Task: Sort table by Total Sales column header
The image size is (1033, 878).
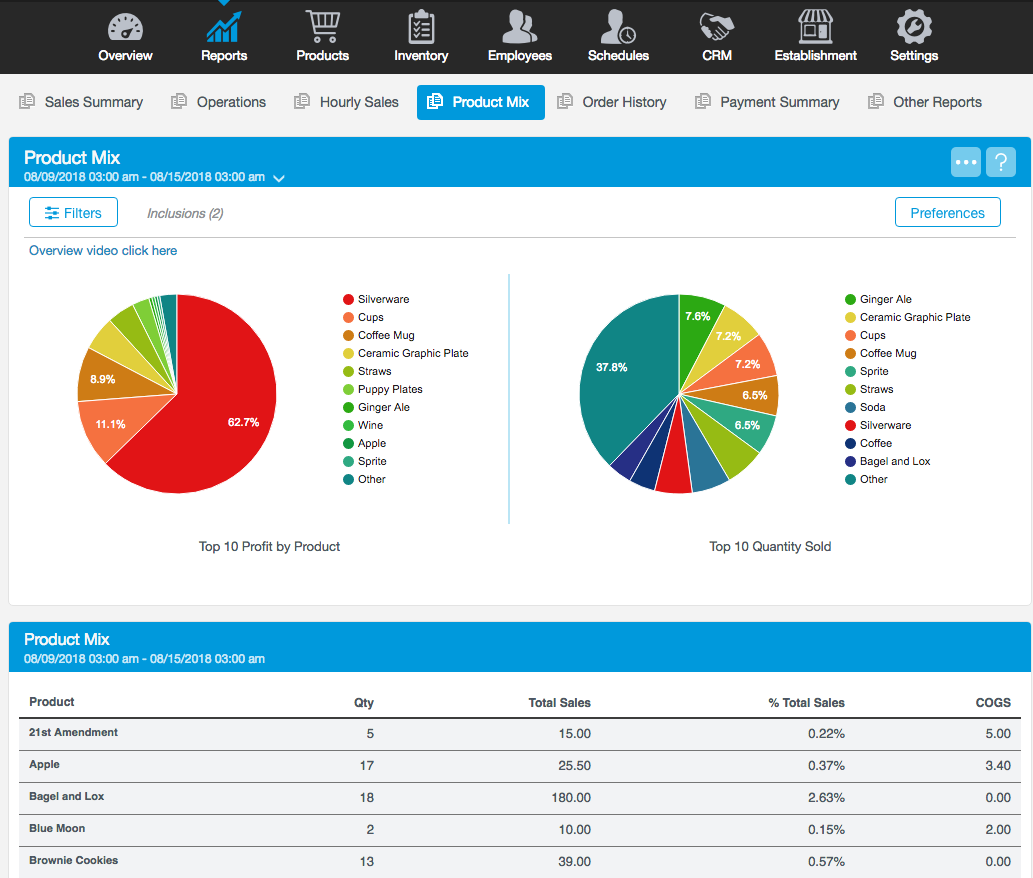Action: coord(559,702)
